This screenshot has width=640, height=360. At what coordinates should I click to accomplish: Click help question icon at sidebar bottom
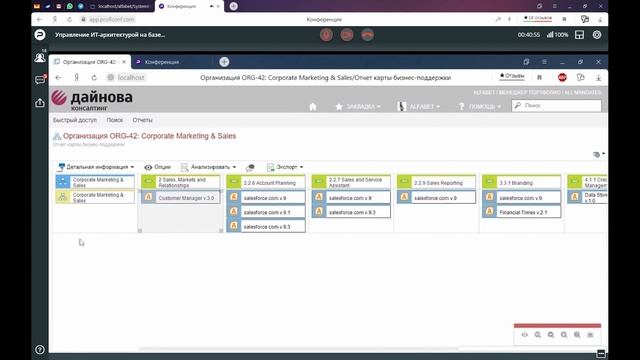coord(40,349)
